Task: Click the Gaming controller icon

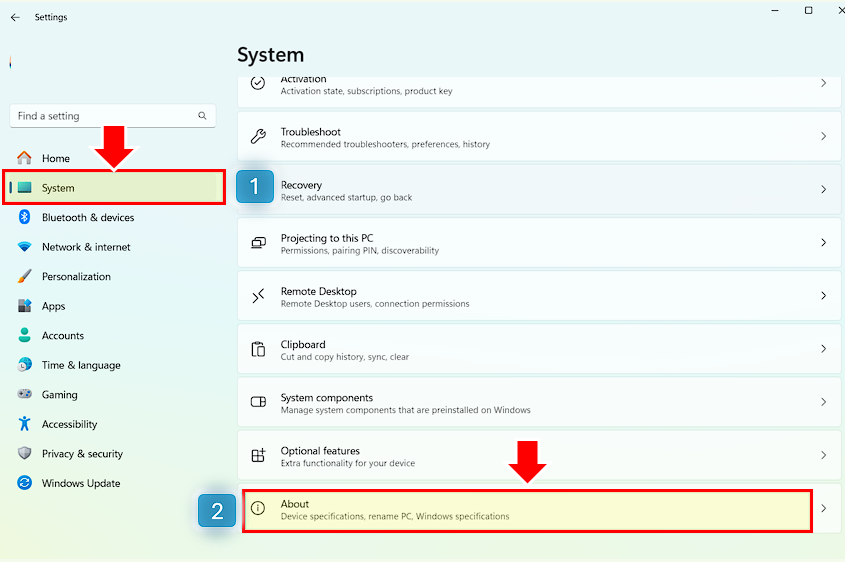Action: point(24,394)
